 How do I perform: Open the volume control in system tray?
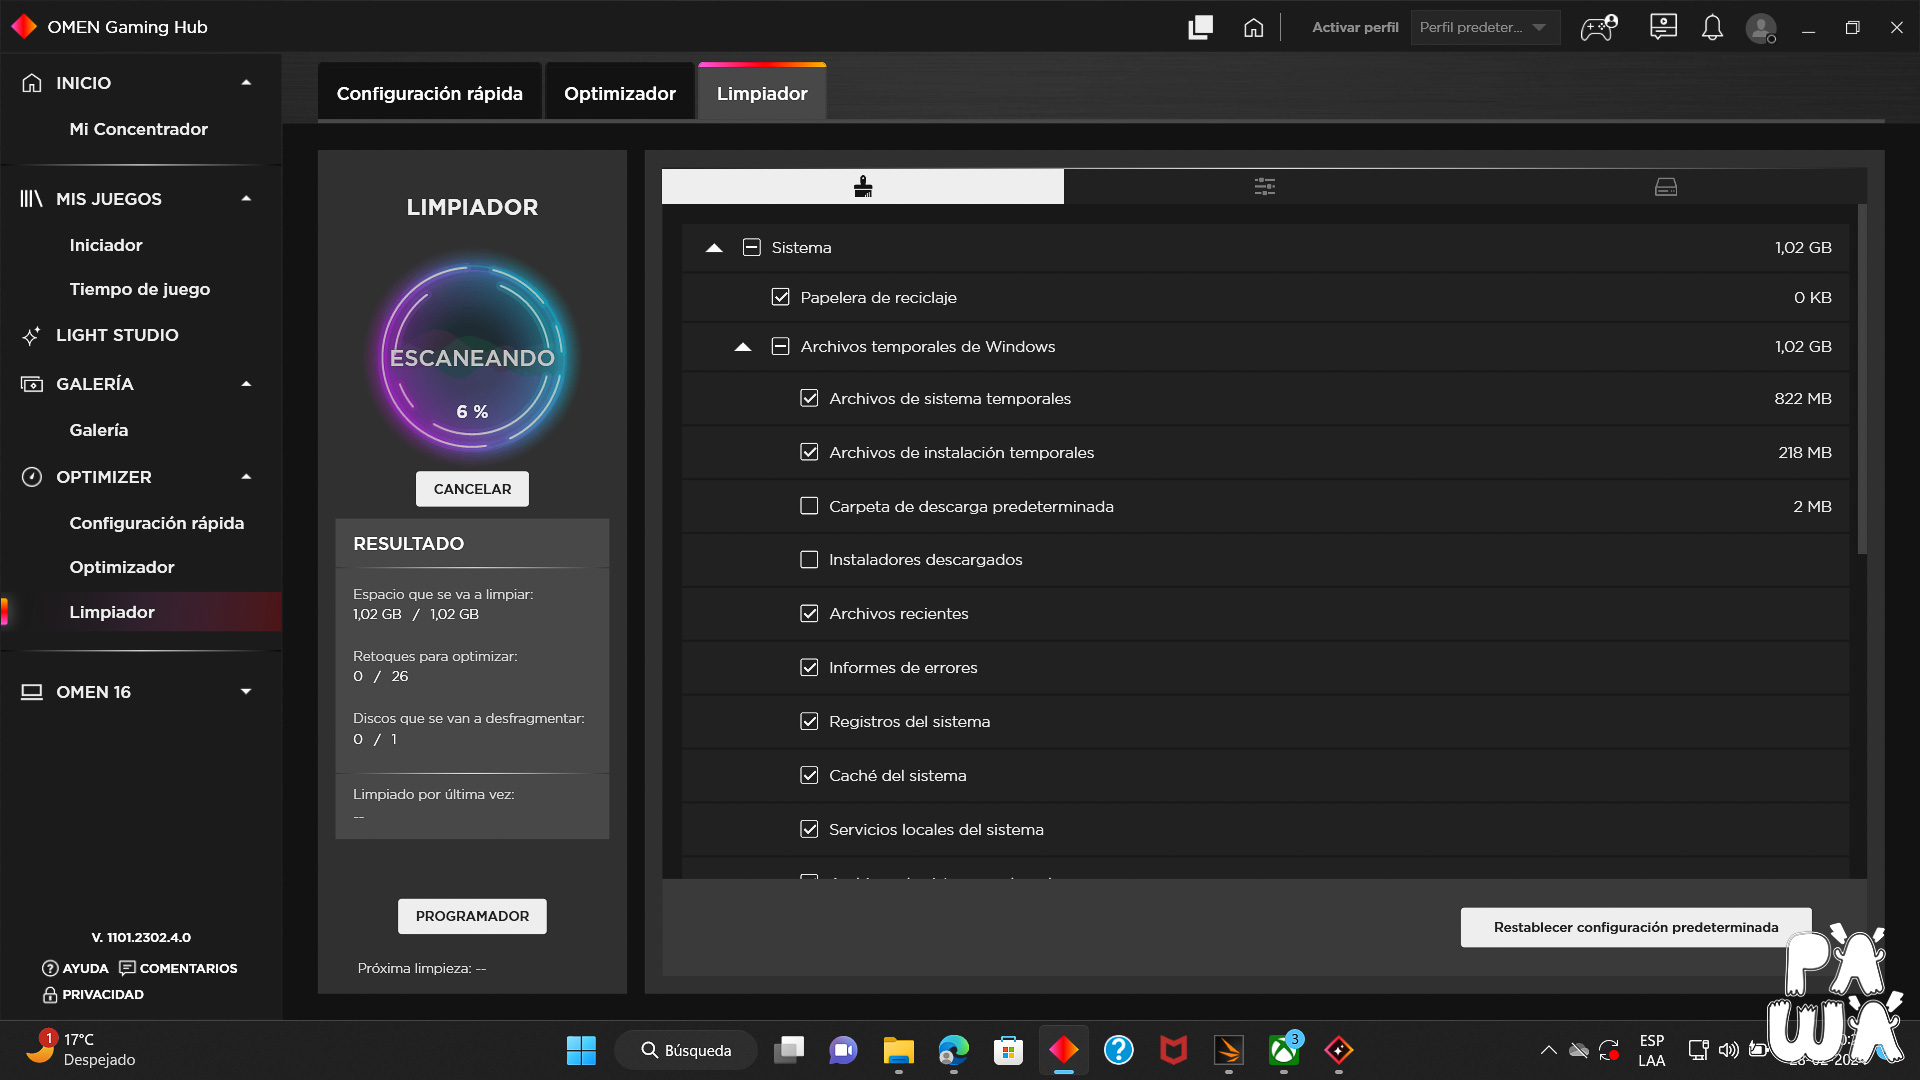click(1729, 1050)
